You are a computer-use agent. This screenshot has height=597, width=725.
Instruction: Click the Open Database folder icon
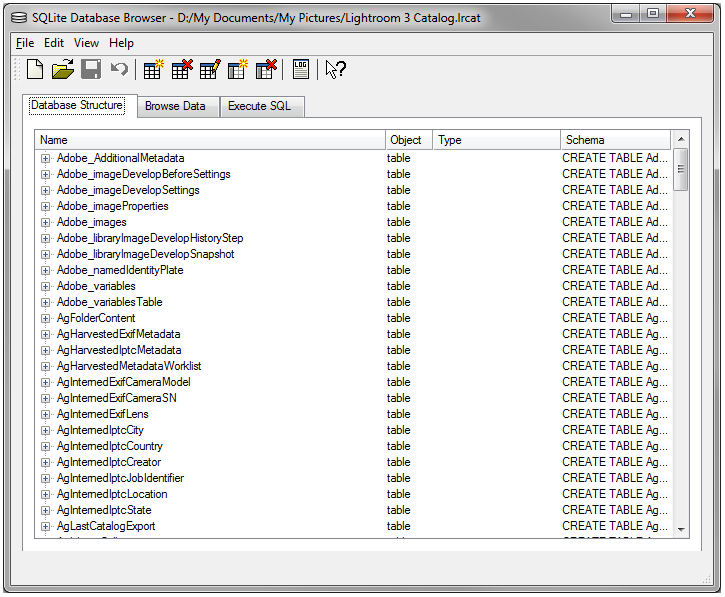click(x=63, y=70)
